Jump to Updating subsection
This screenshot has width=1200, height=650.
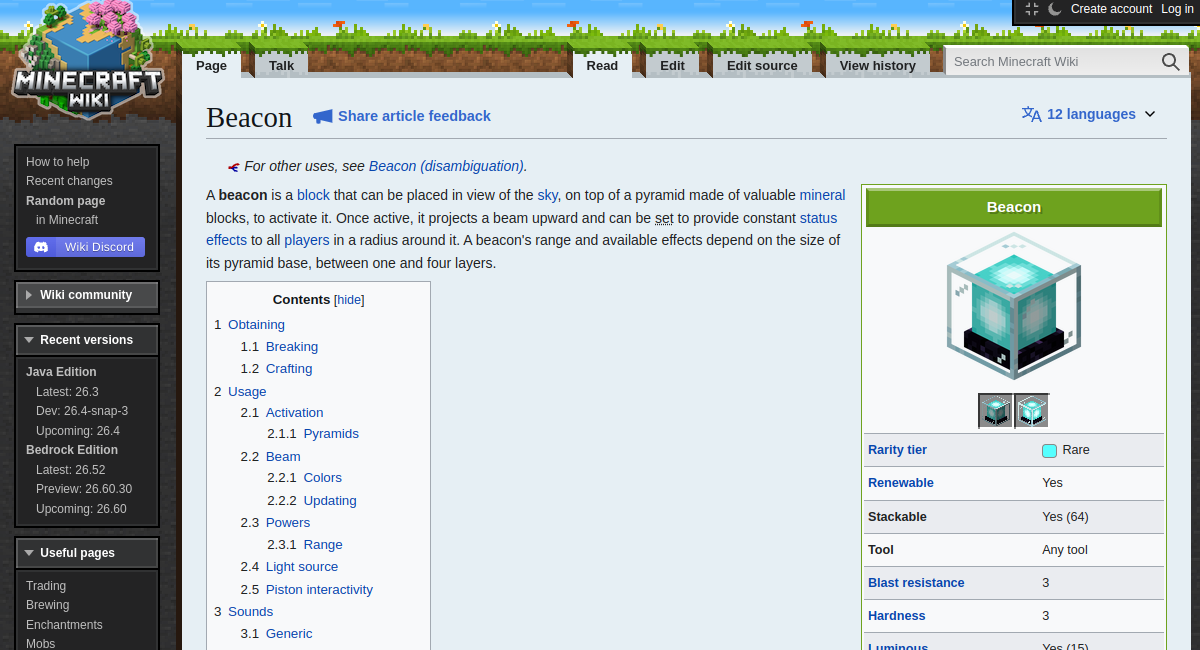click(330, 501)
